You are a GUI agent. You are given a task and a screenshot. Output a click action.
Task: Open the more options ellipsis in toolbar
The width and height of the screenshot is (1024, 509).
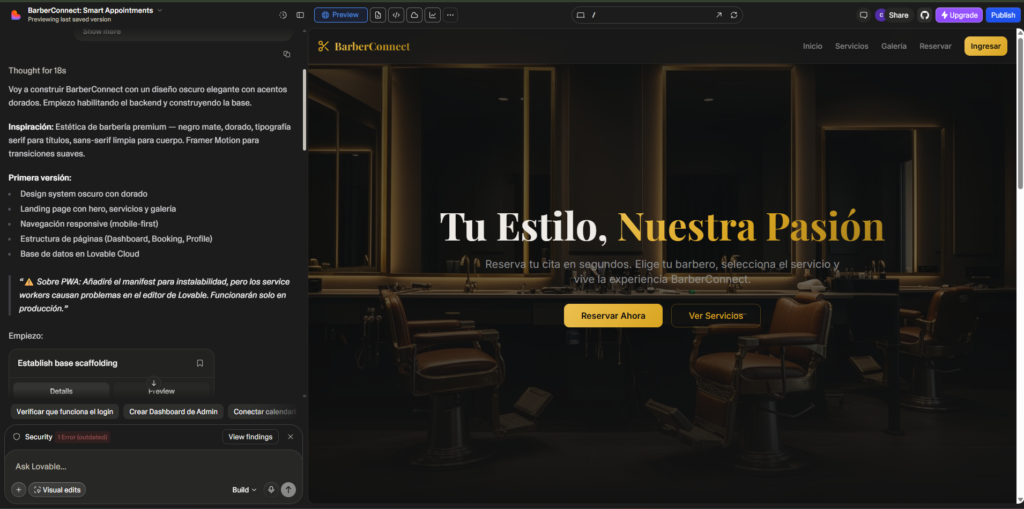tap(450, 14)
